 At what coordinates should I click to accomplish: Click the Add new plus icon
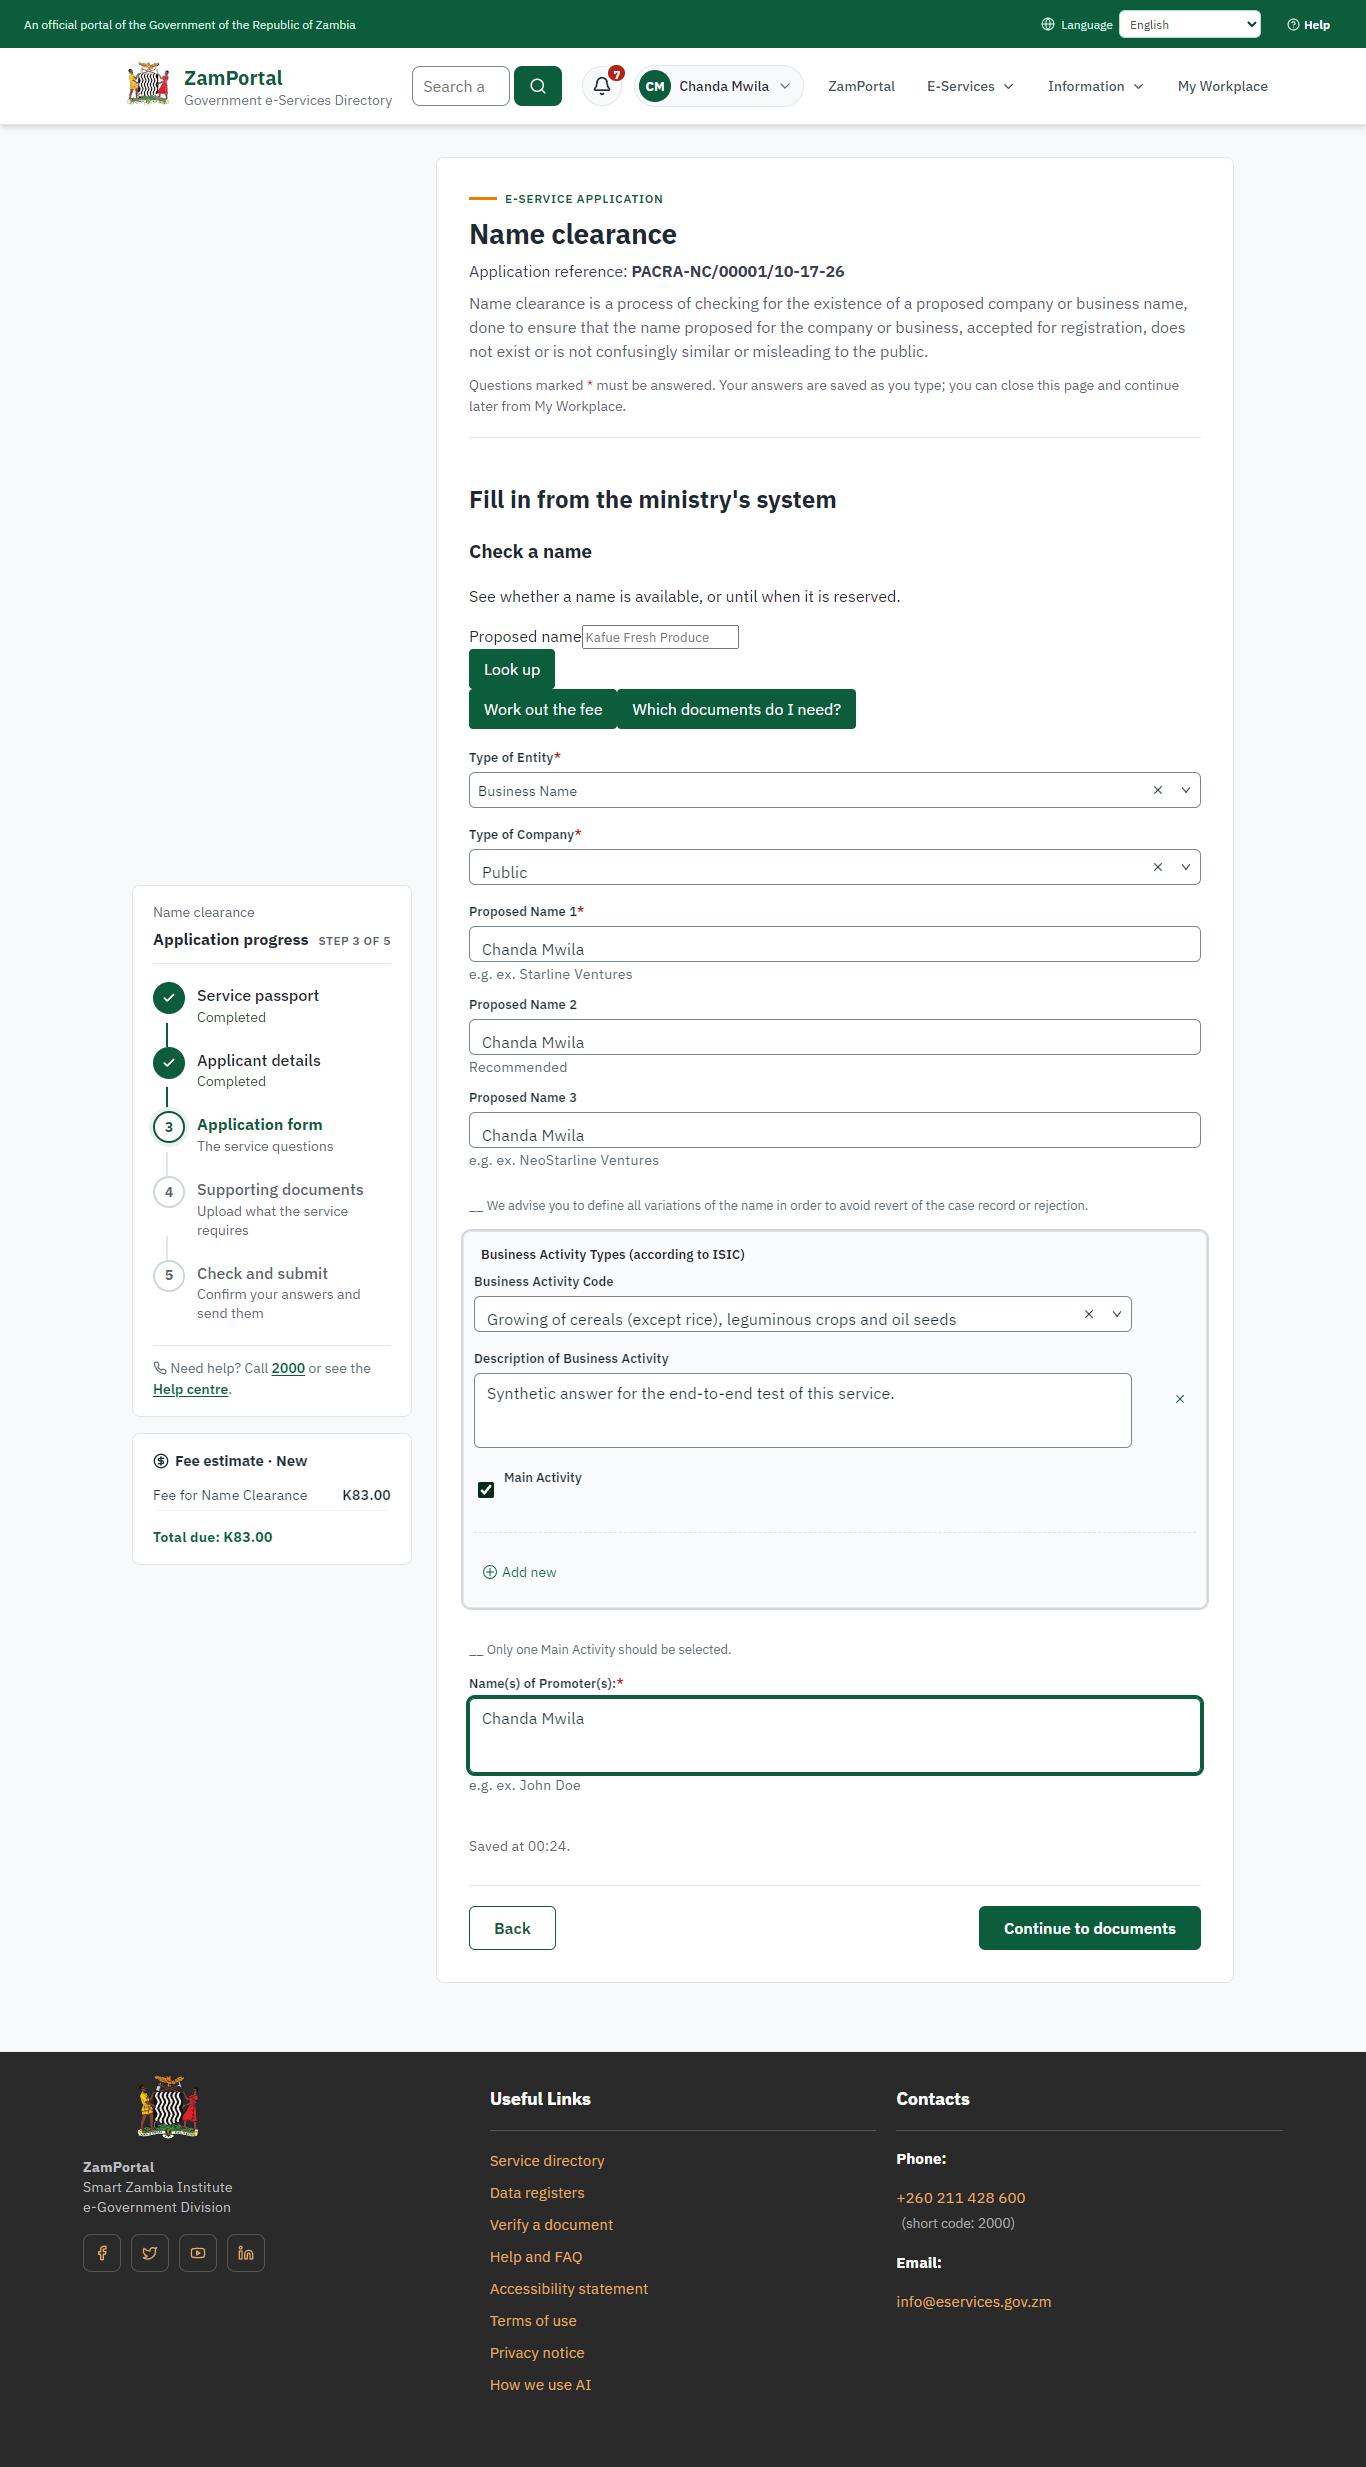tap(490, 1572)
